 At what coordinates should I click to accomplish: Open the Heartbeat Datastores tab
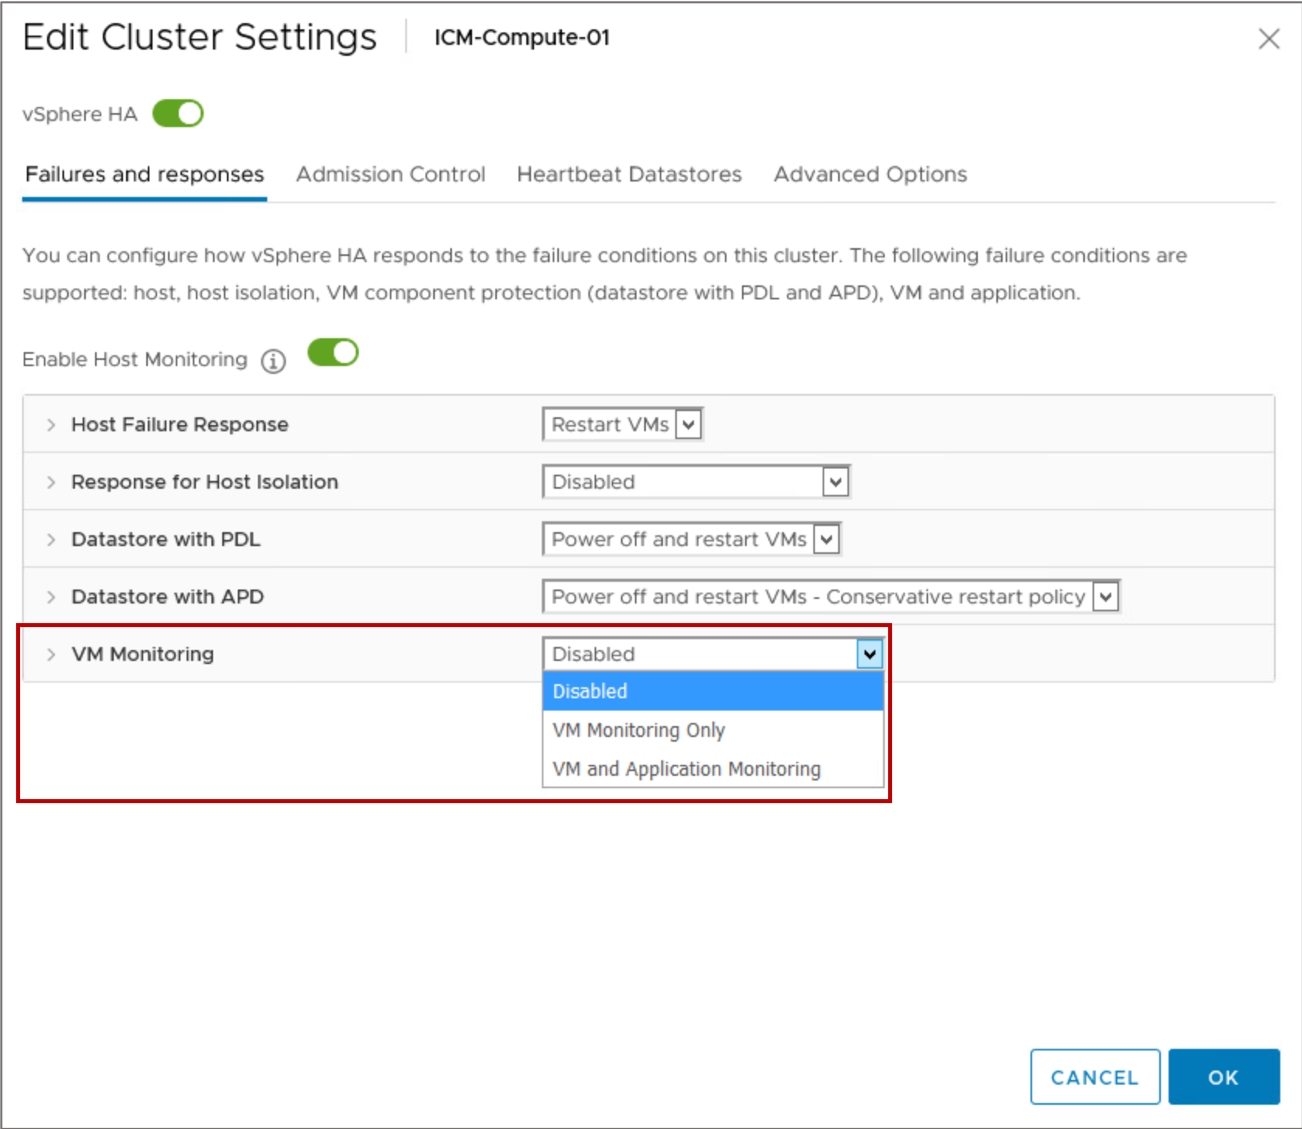[x=629, y=174]
